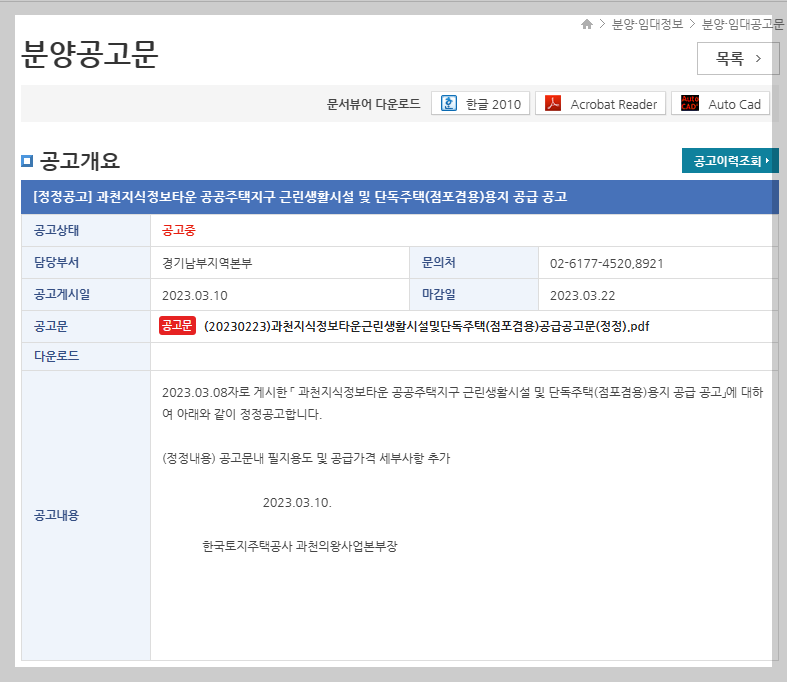Click the 다운로드 row label
The image size is (787, 682).
[56, 356]
